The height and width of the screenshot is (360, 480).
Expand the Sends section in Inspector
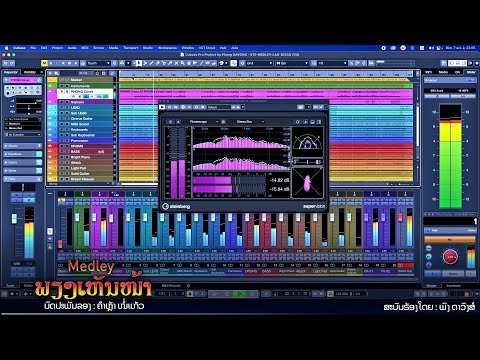tap(23, 171)
